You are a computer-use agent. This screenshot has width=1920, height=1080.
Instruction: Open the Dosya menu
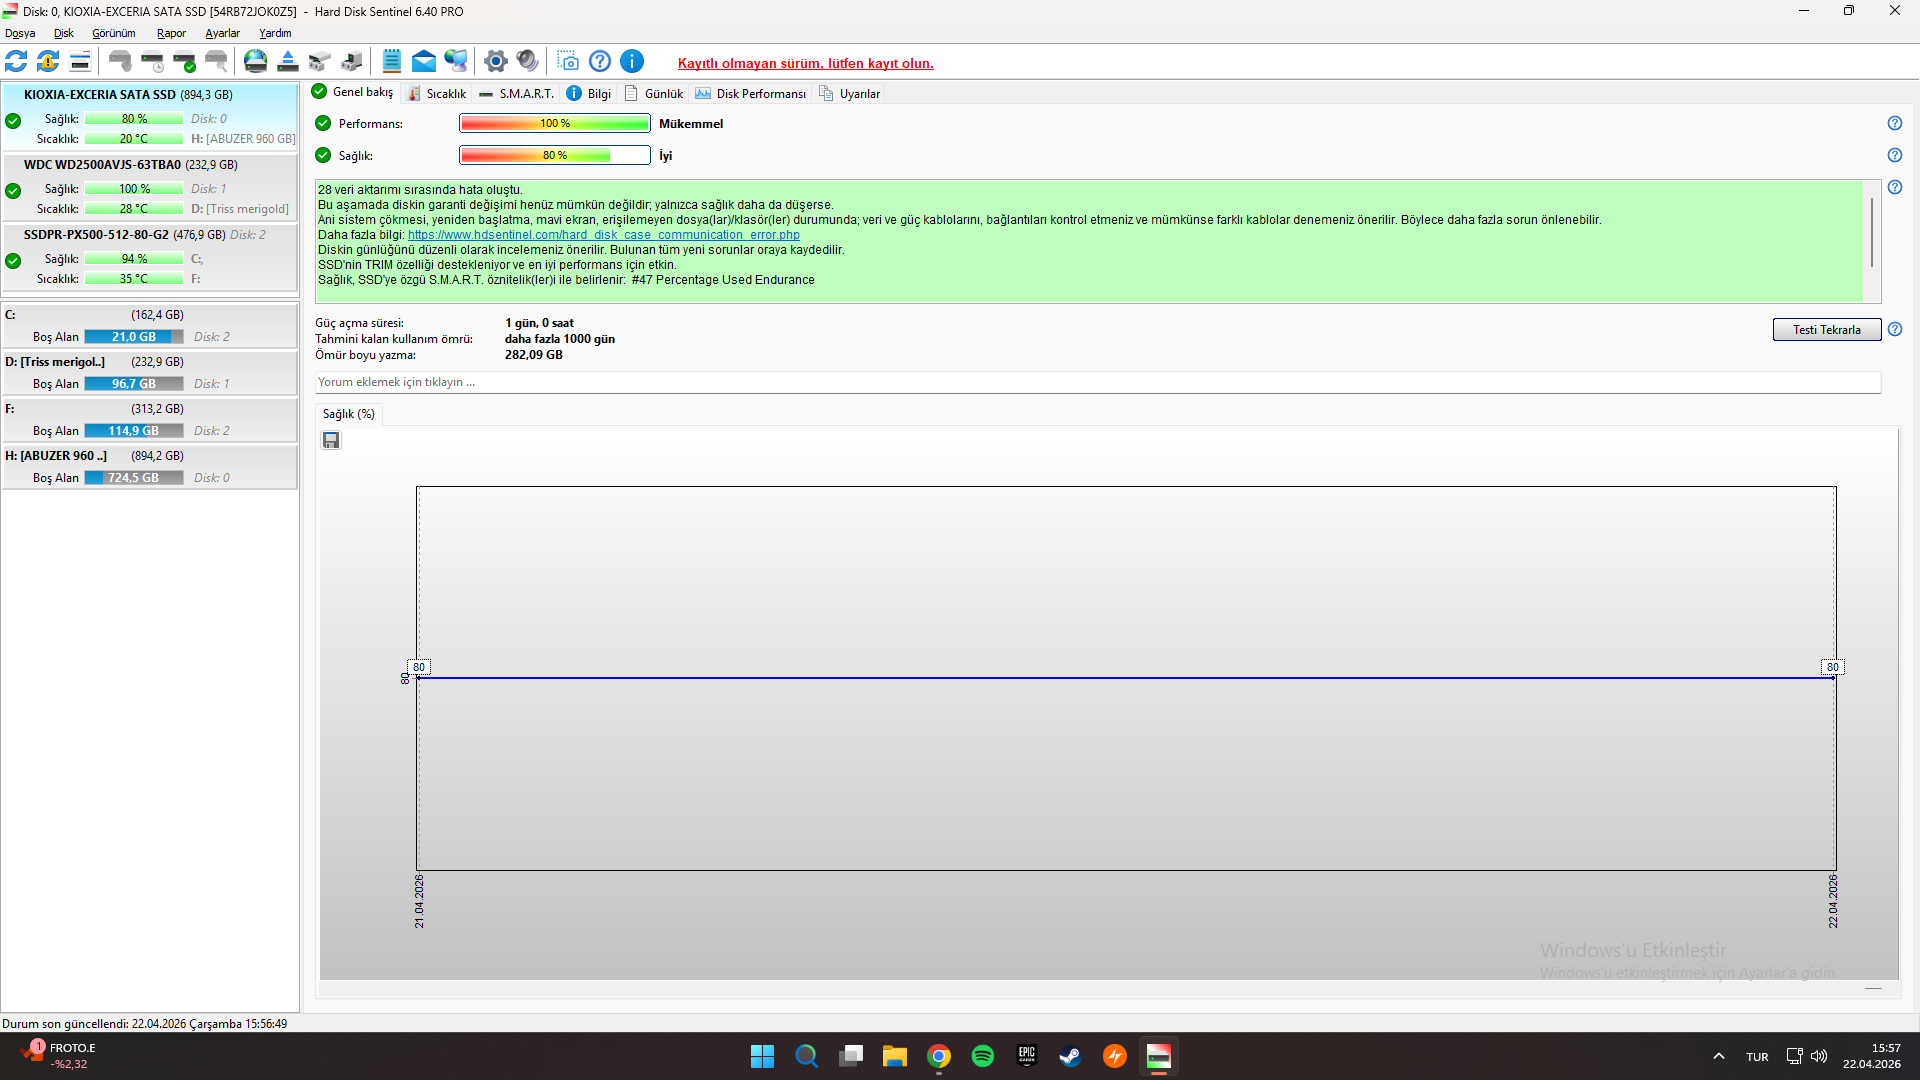20,33
